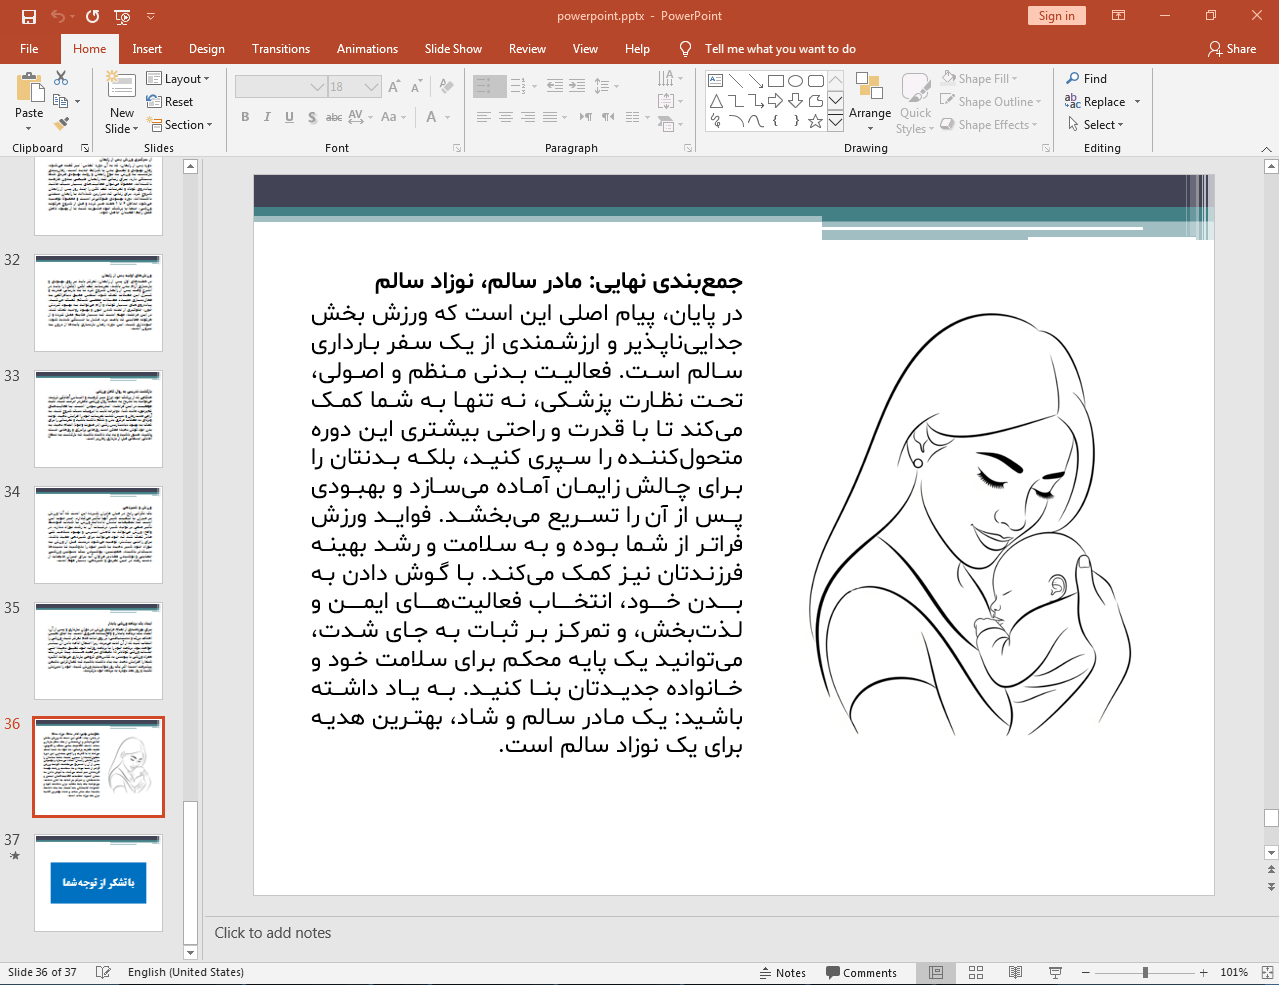Toggle Normal view button in status bar
Viewport: 1279px width, 985px height.
936,972
